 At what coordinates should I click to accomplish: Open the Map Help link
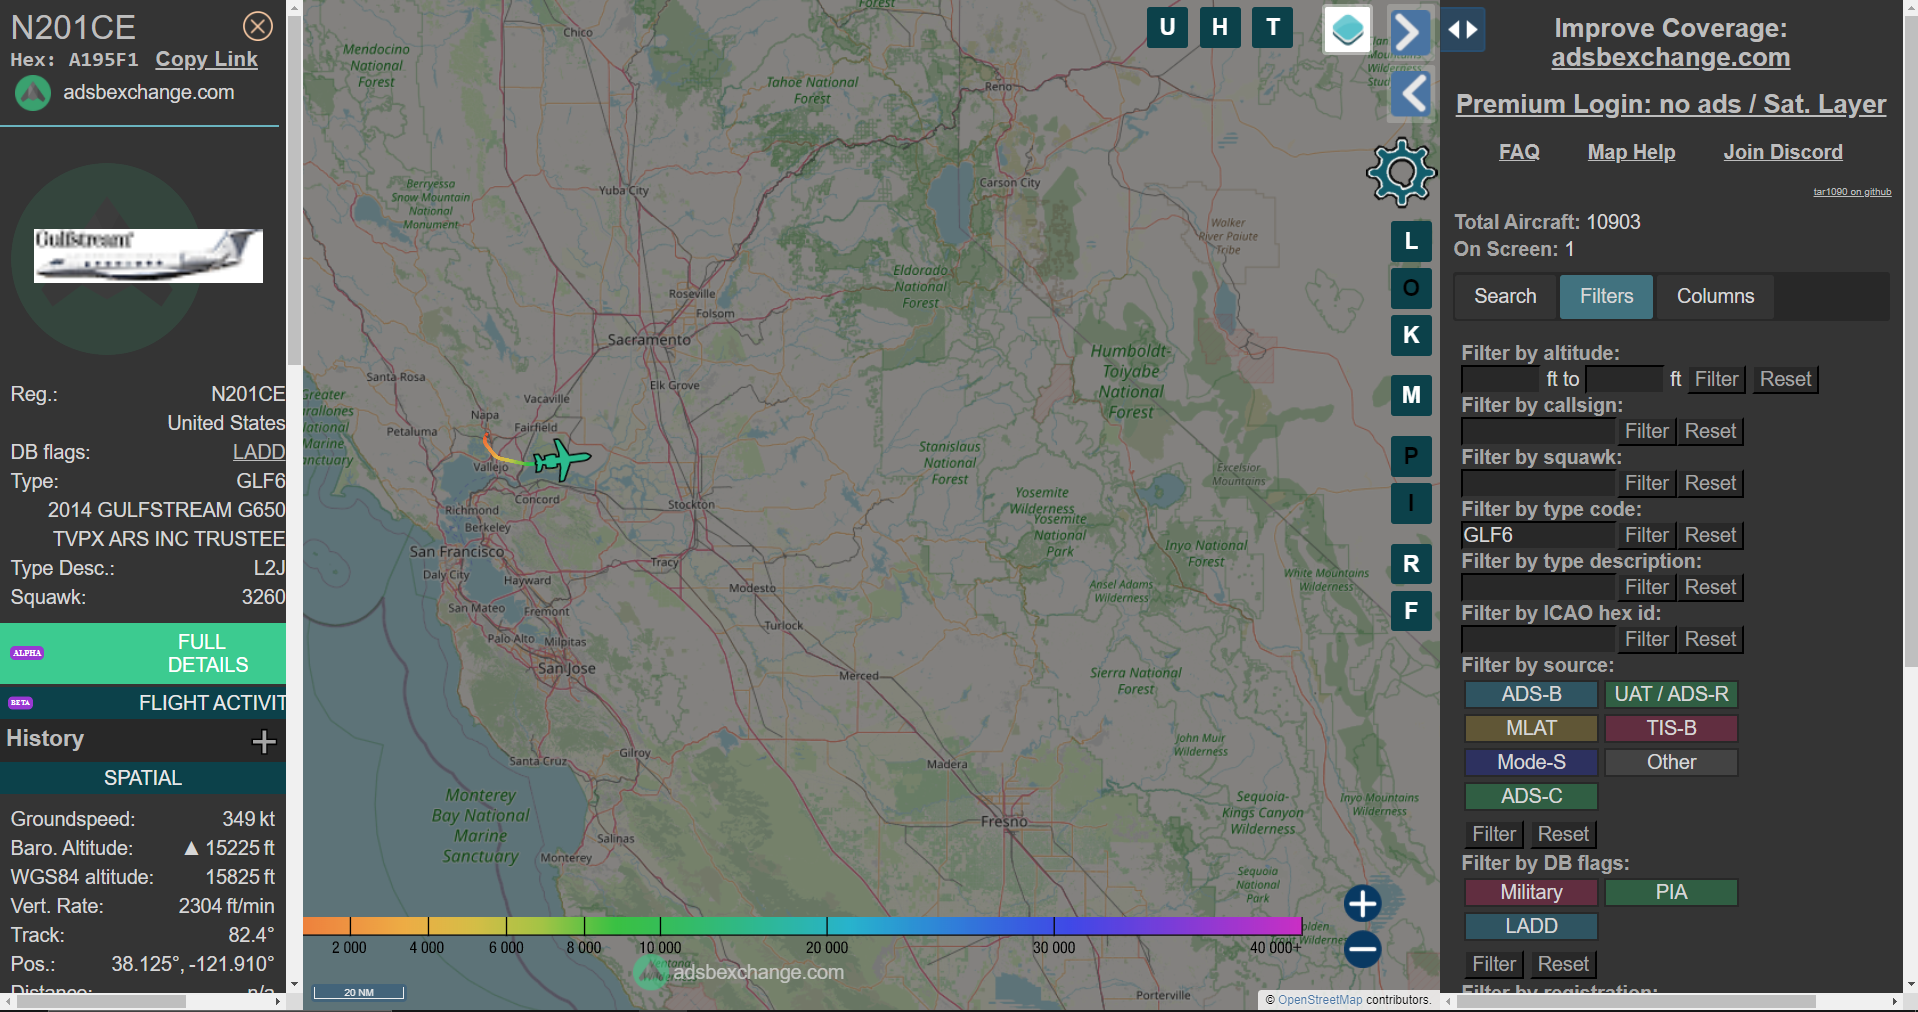click(1631, 152)
